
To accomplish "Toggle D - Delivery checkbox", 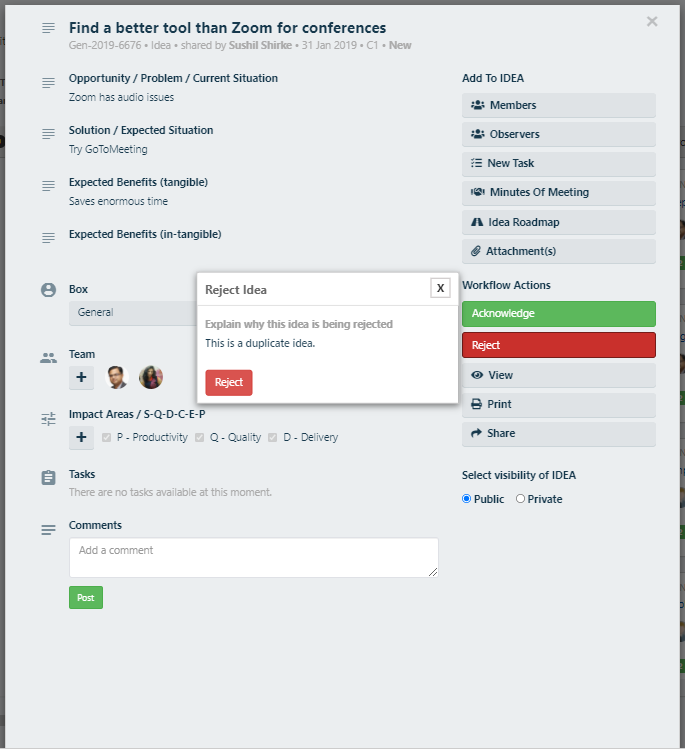I will click(x=273, y=437).
